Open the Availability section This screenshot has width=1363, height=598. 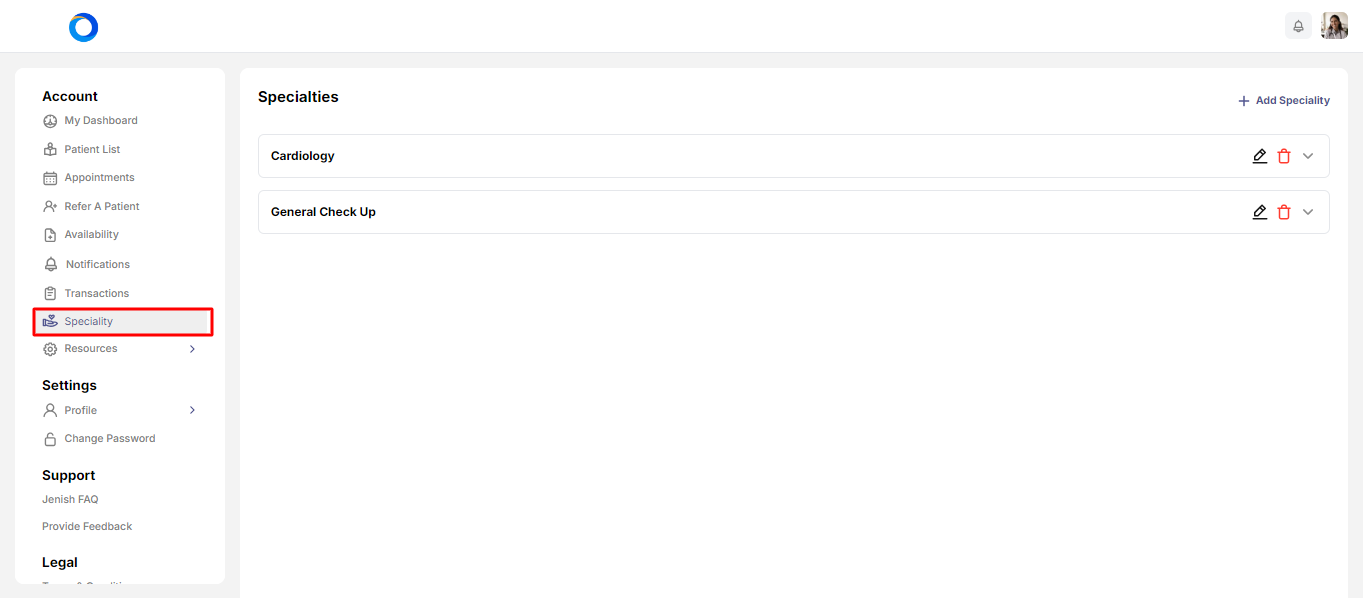click(x=91, y=235)
